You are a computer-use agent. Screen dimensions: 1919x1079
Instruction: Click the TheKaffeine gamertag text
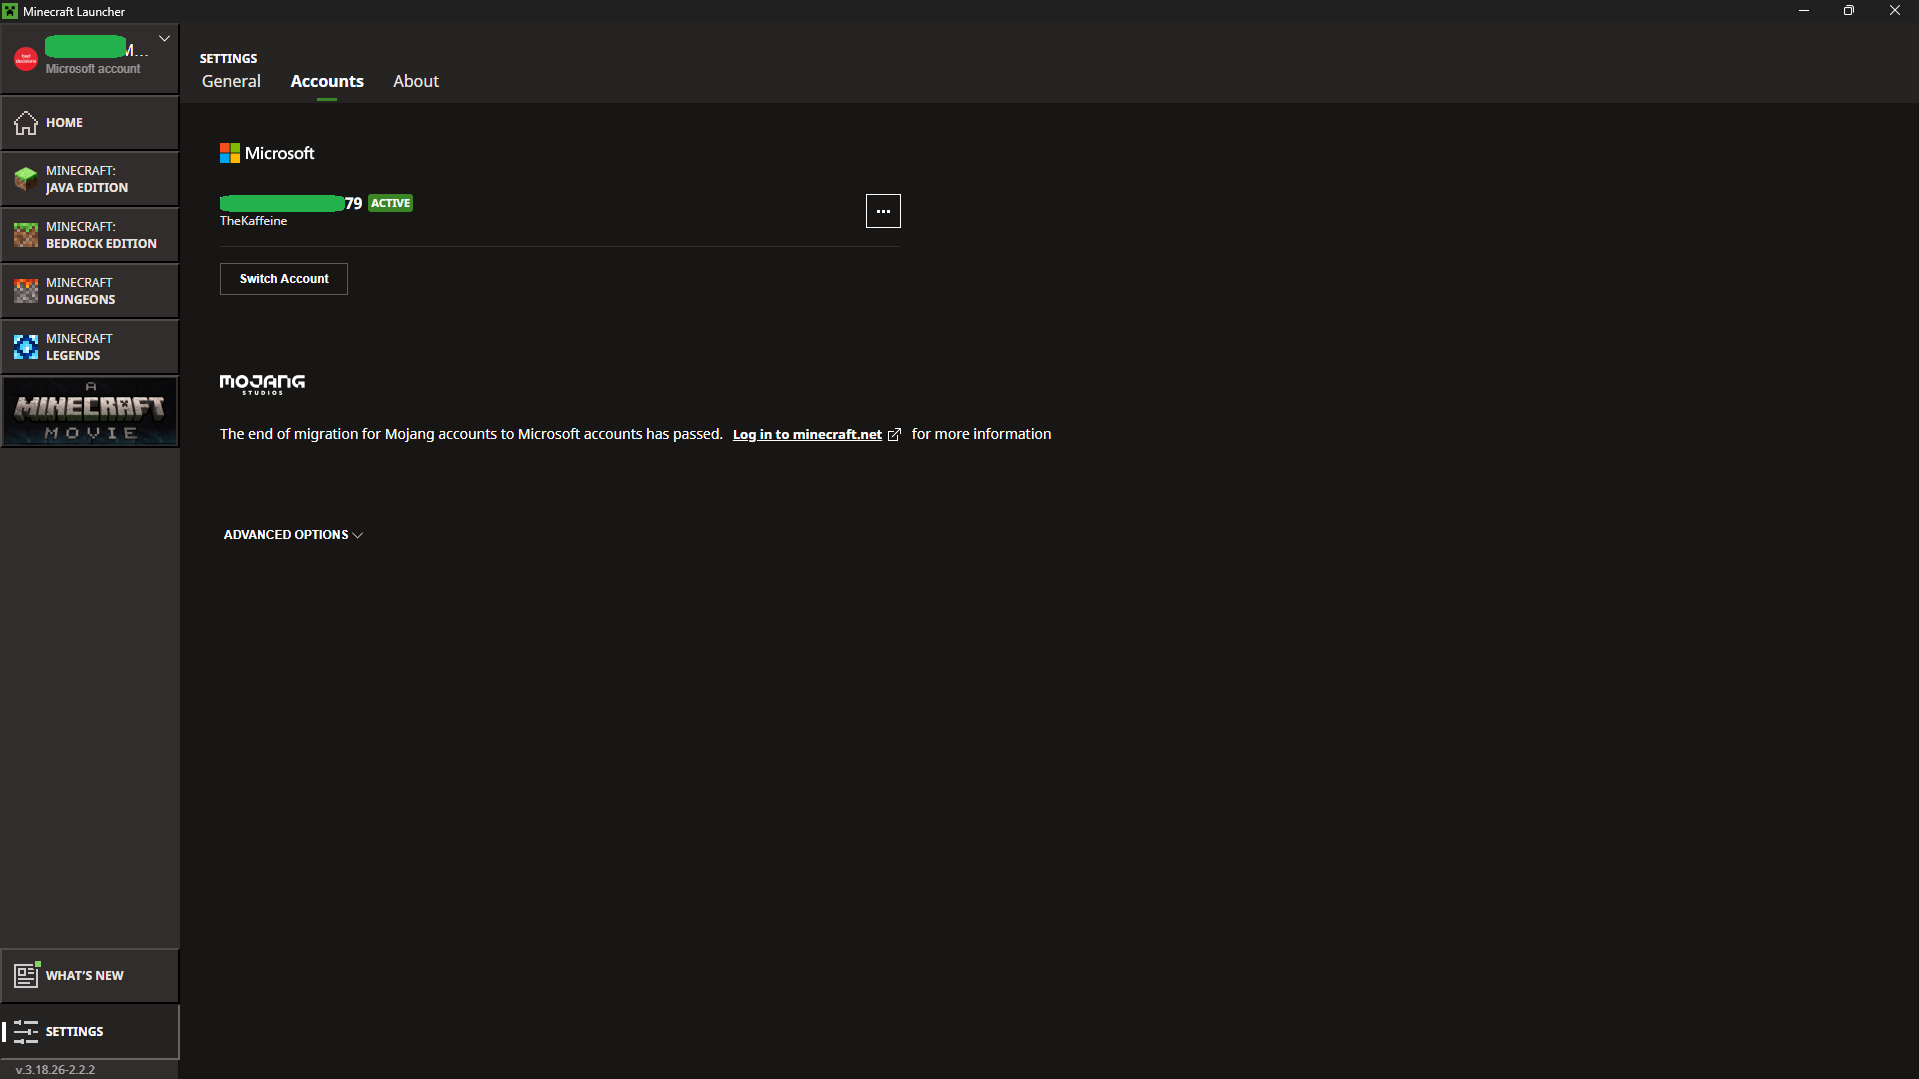click(x=254, y=221)
